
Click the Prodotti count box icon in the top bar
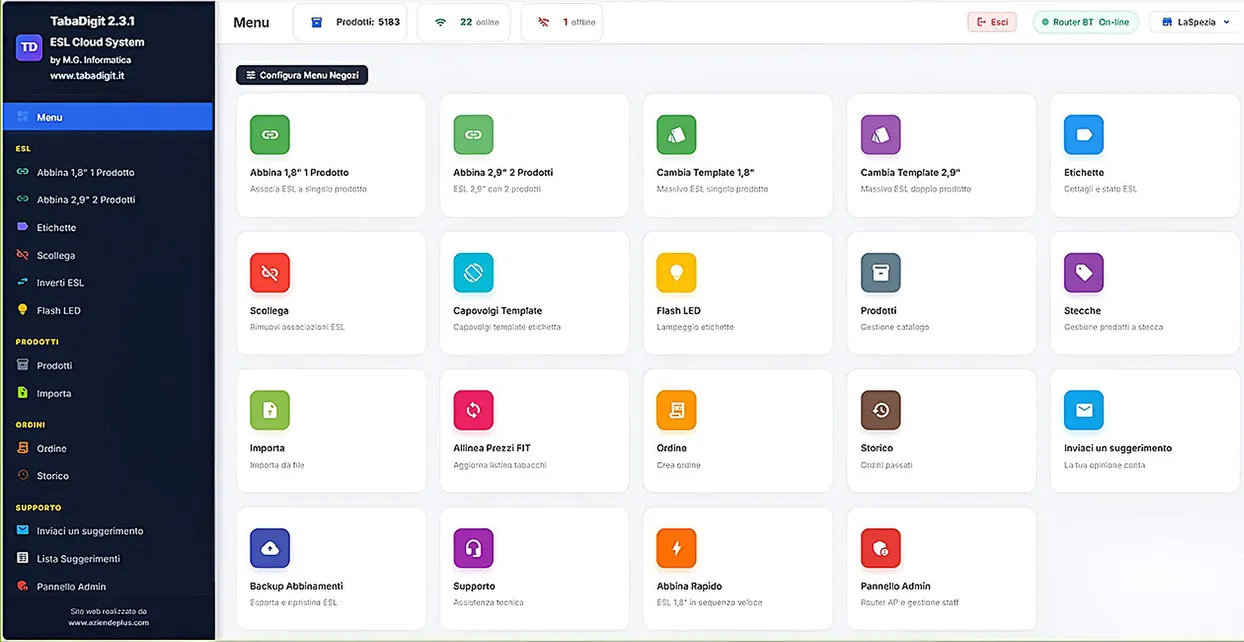[x=316, y=22]
